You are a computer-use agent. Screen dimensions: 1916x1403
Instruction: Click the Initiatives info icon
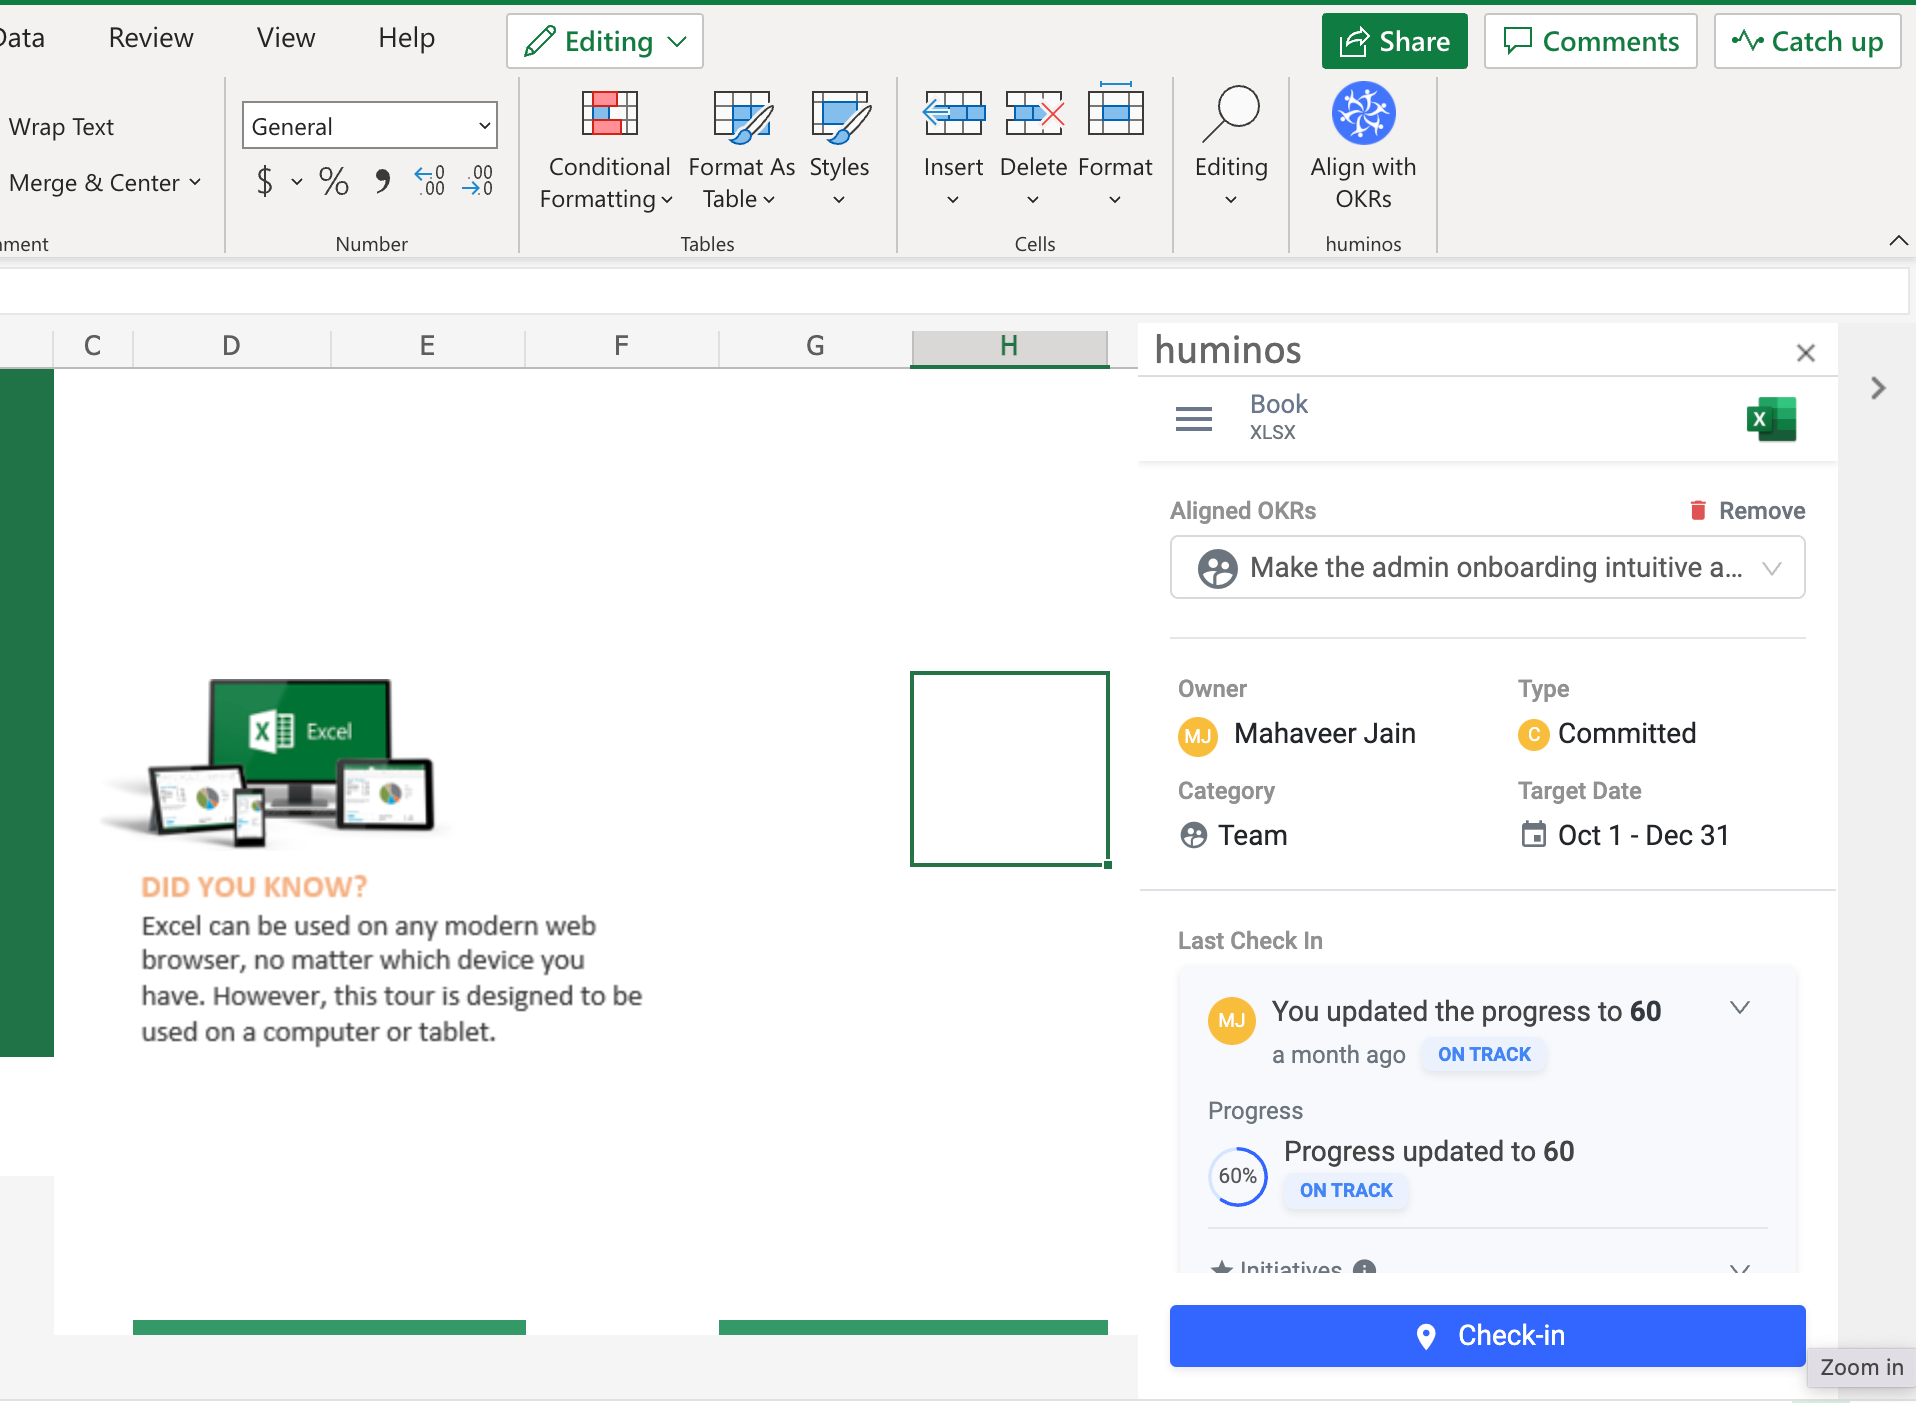point(1364,1267)
